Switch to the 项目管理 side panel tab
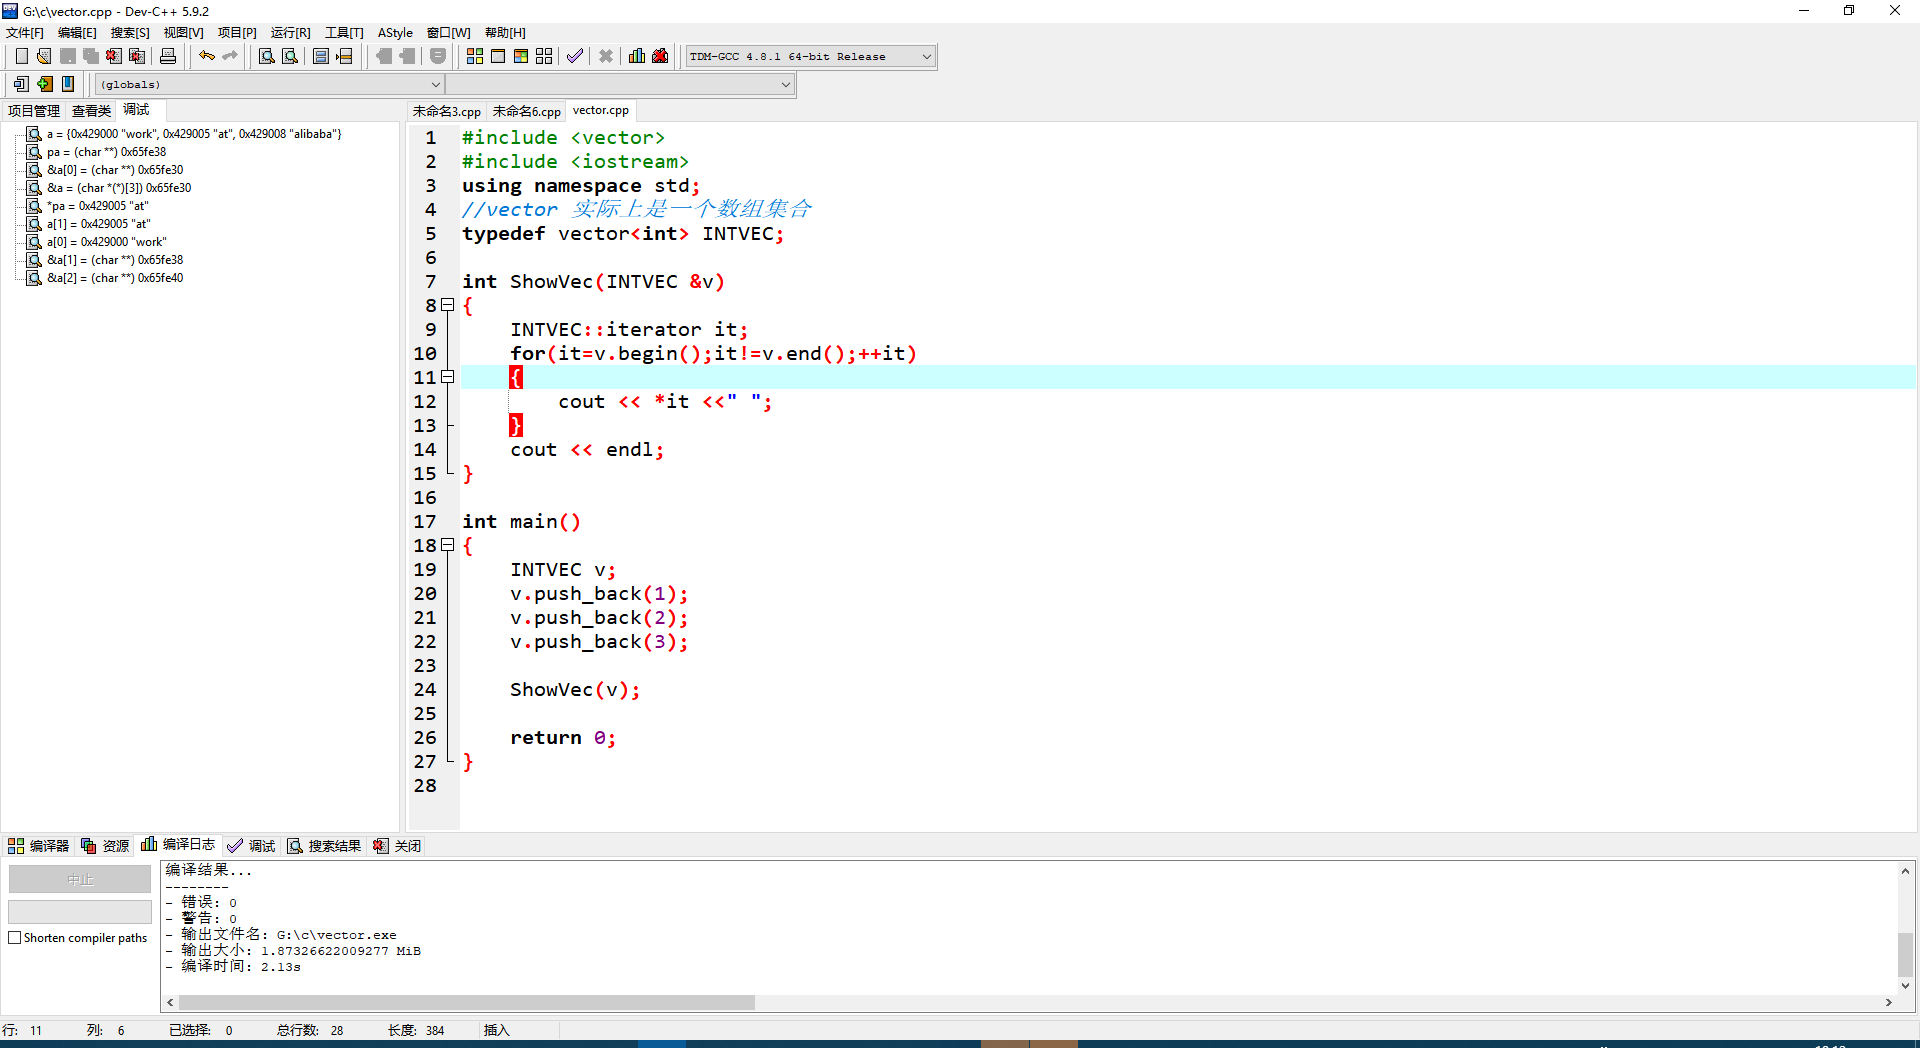 pyautogui.click(x=34, y=111)
